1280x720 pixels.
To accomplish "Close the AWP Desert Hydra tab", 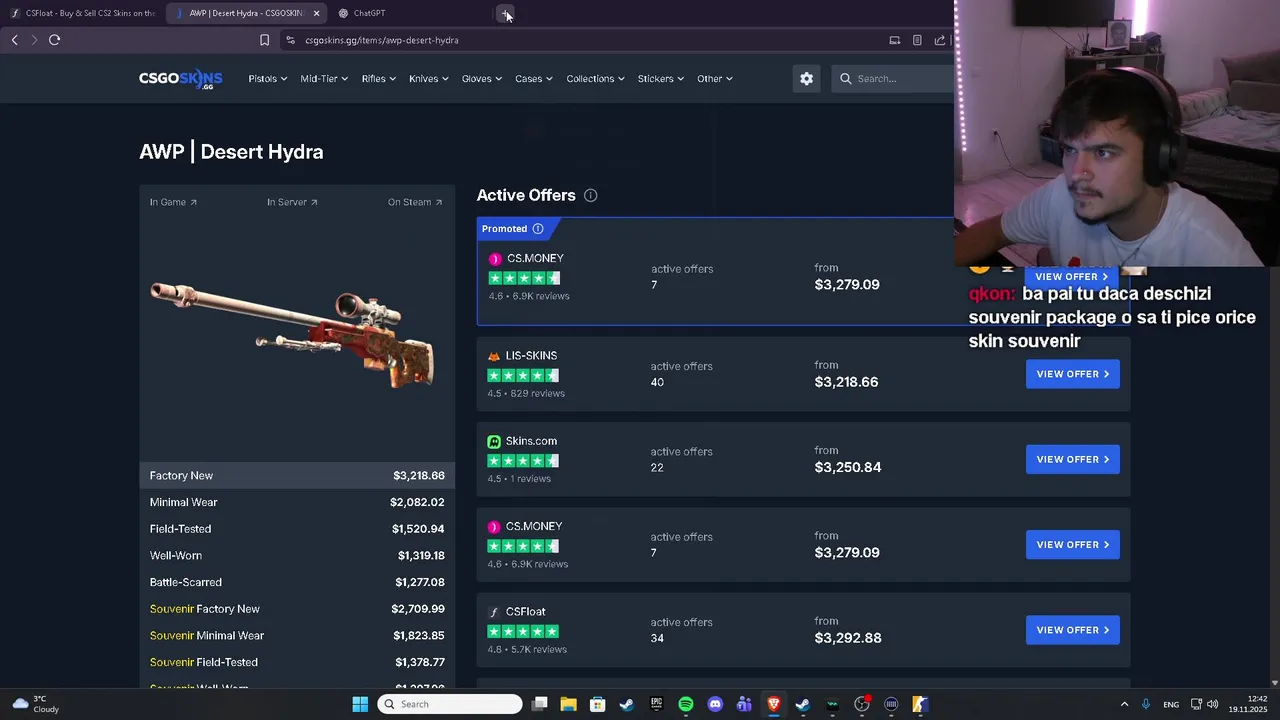I will click(316, 13).
